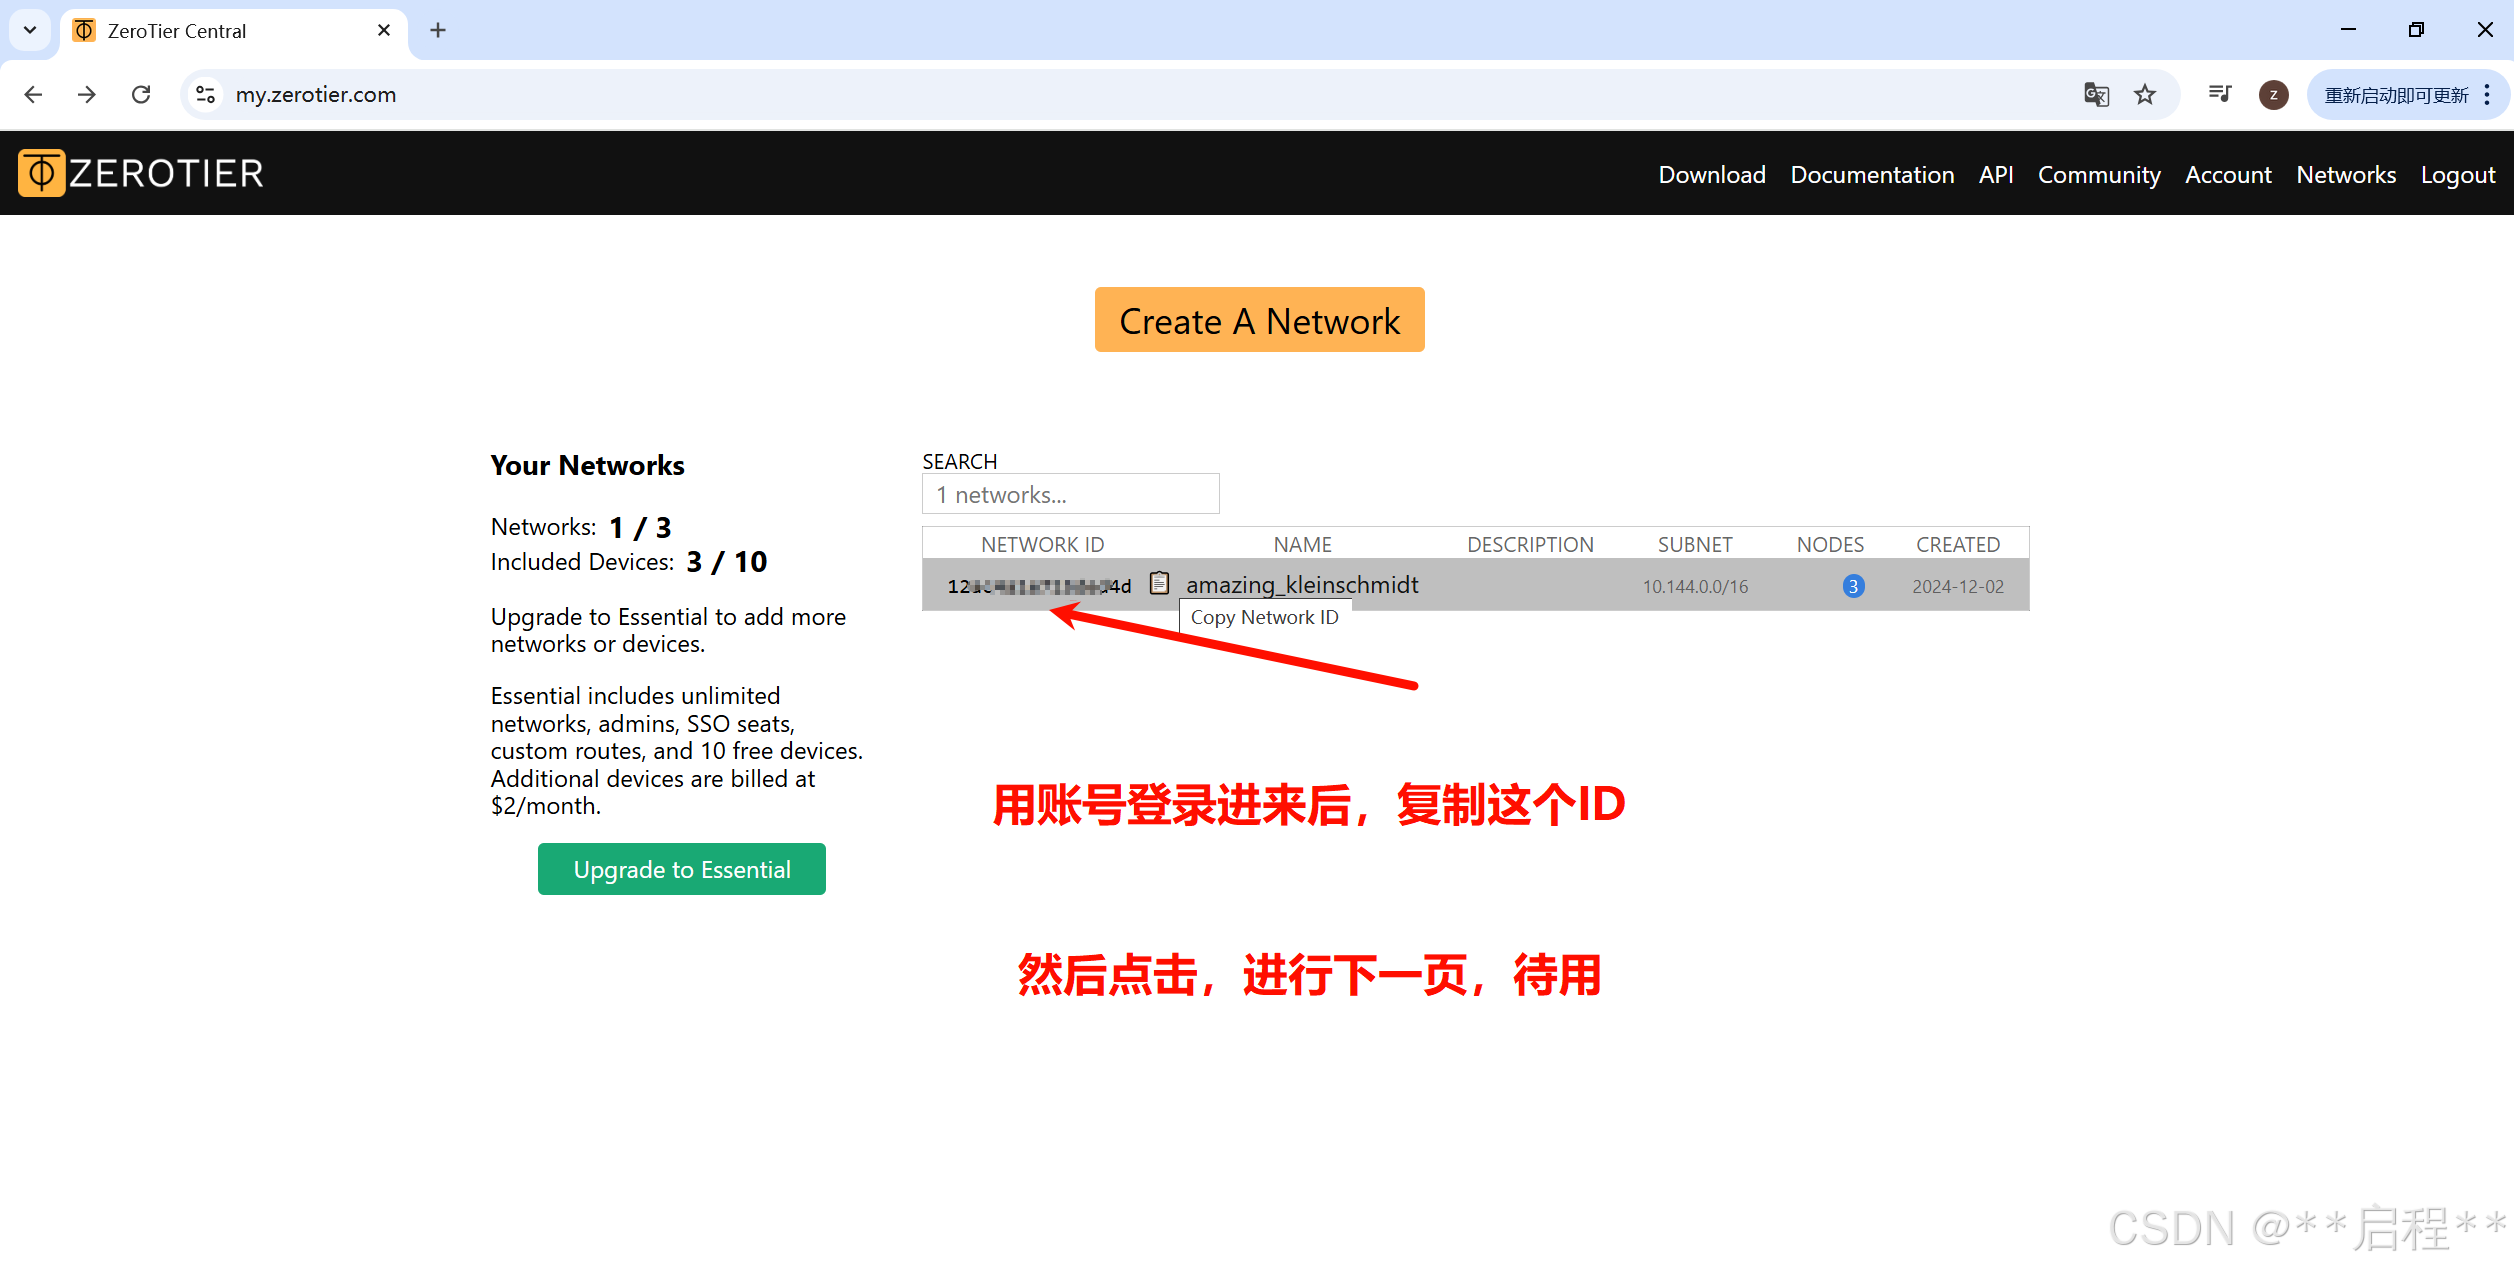
Task: Open media controls icon in toolbar
Action: click(x=2220, y=94)
